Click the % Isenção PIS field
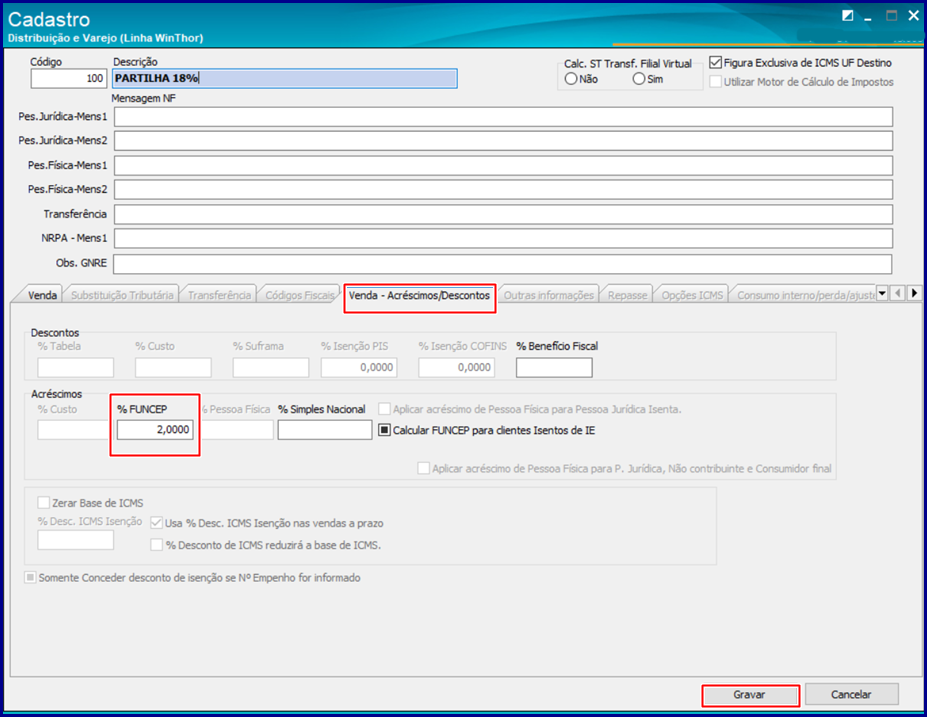927x717 pixels. click(359, 368)
